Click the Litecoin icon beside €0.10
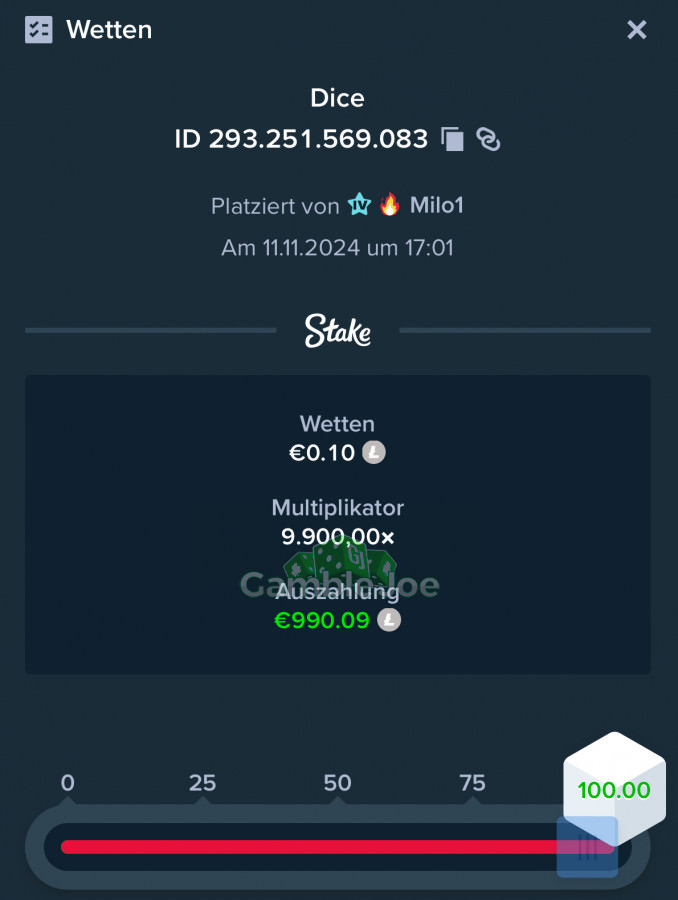 pos(374,453)
